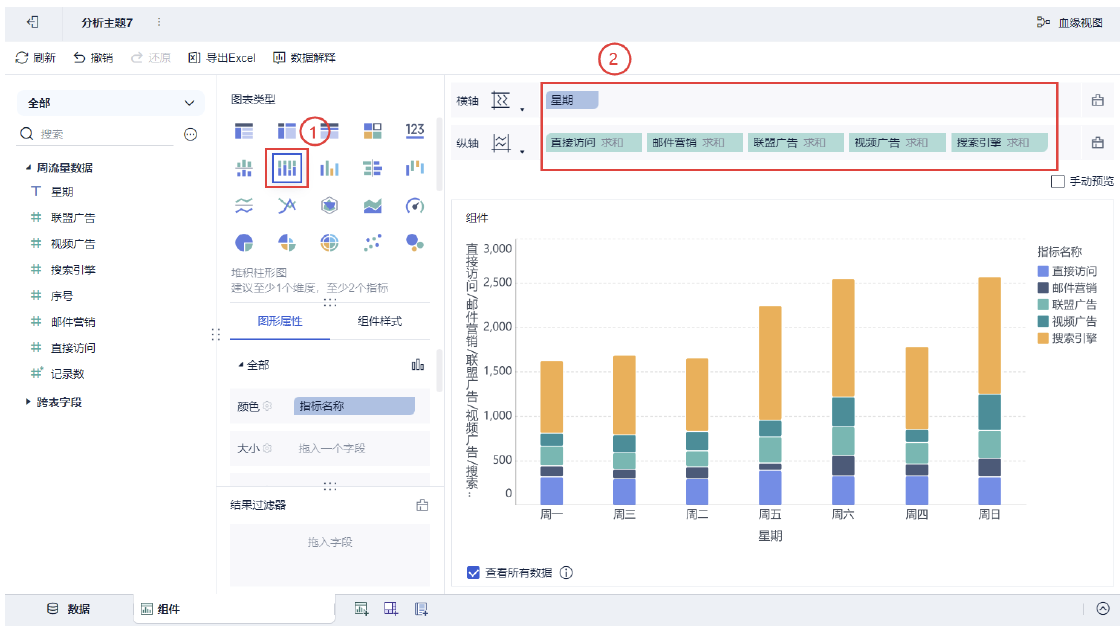Open the 全部 dataset dropdown
This screenshot has width=1120, height=626.
coord(111,103)
